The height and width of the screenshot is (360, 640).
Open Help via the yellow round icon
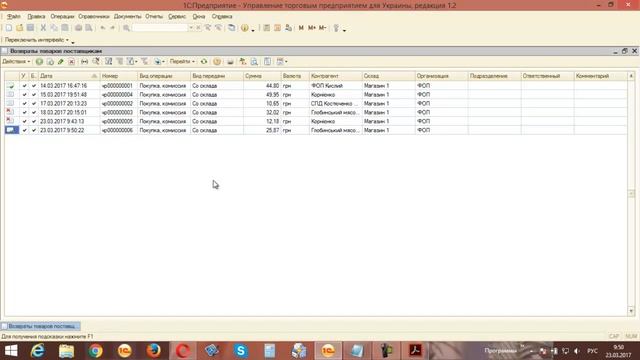[244, 28]
